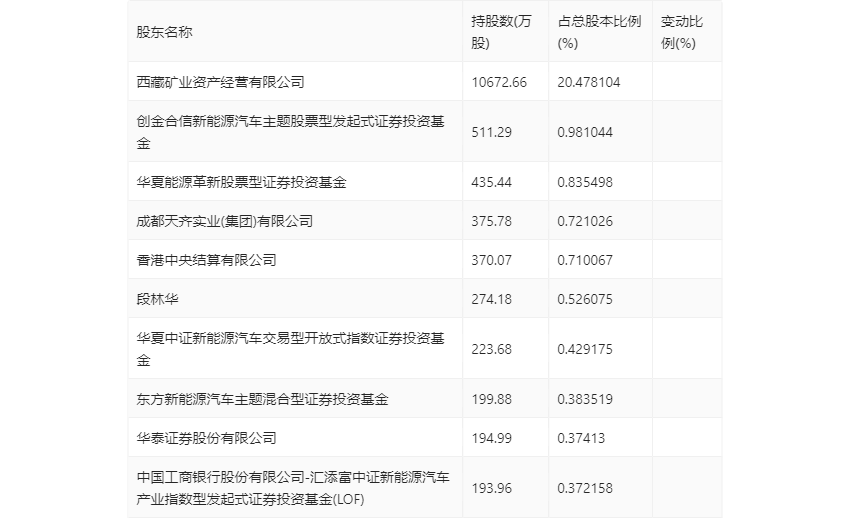Select the shareholding value 274.18

tap(491, 299)
